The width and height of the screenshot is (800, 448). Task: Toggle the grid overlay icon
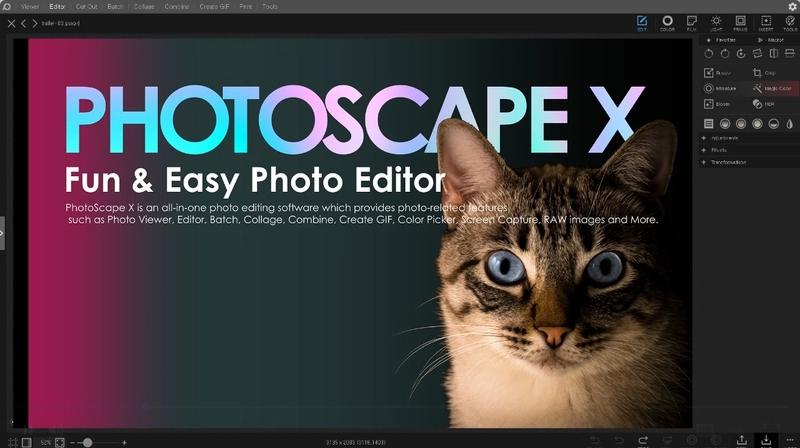point(13,442)
